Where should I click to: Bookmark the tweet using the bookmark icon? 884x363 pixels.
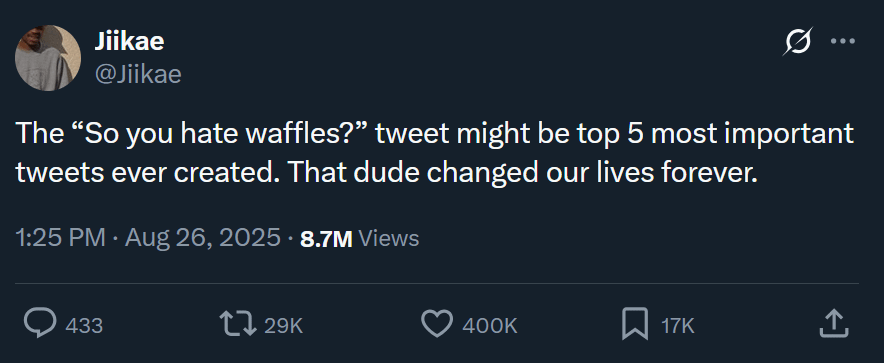pyautogui.click(x=635, y=325)
